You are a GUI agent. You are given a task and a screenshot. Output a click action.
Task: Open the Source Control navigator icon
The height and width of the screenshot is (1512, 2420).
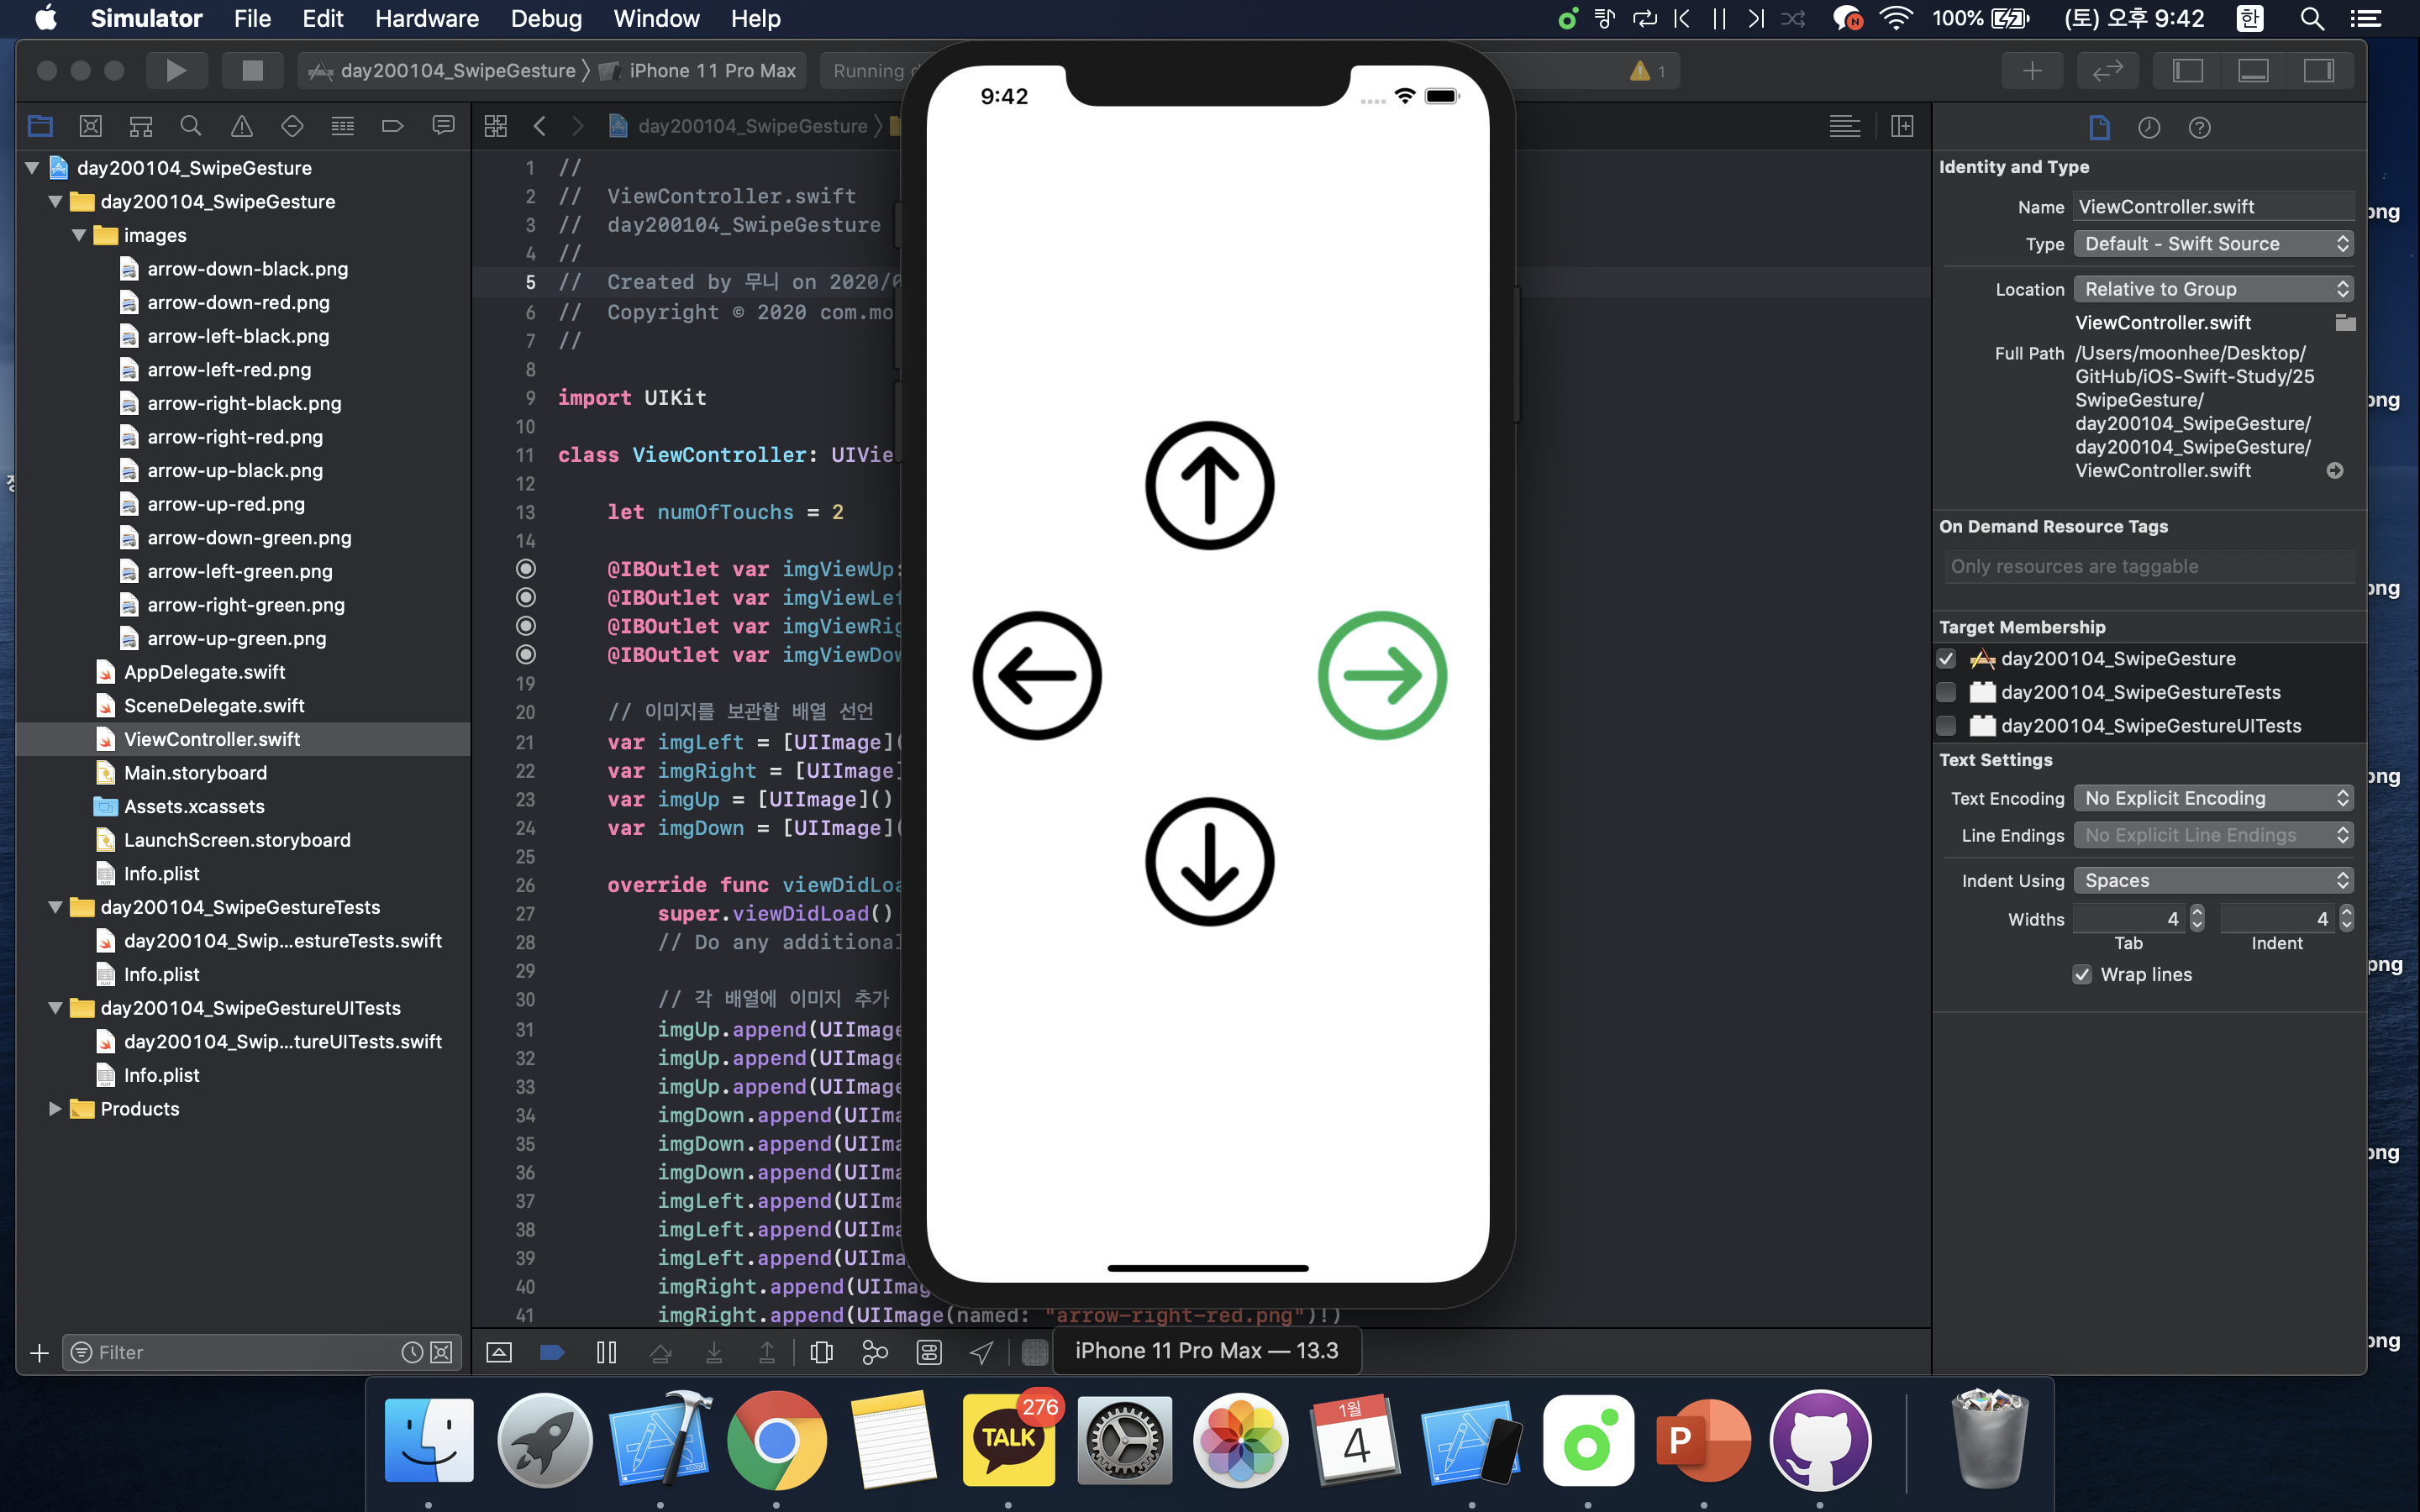point(90,126)
